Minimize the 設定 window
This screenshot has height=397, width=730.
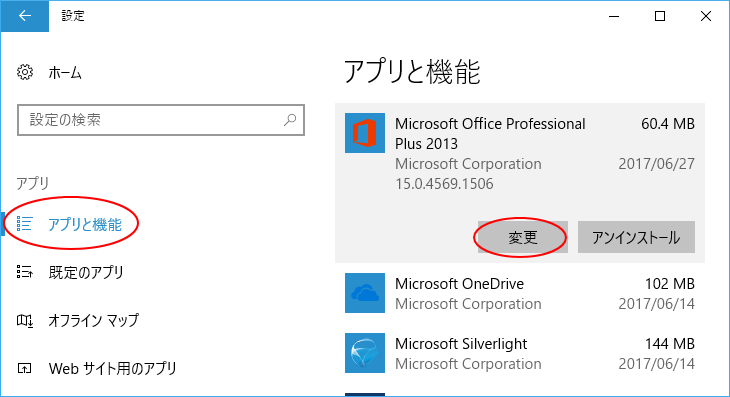tap(614, 16)
